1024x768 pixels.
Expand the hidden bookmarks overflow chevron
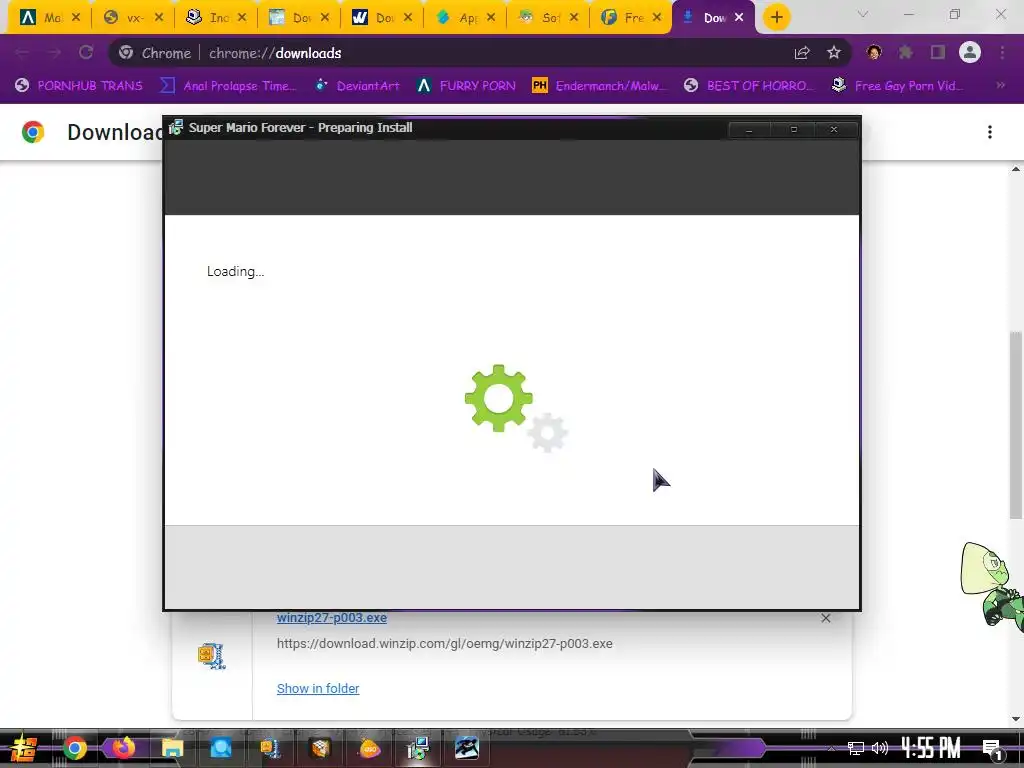[x=1000, y=85]
